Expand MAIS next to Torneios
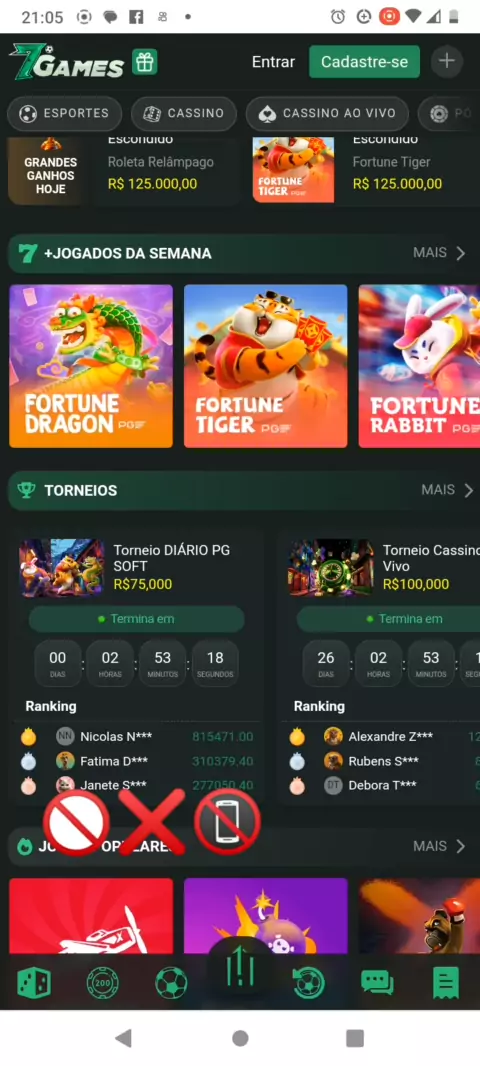The image size is (480, 1066). (x=447, y=490)
